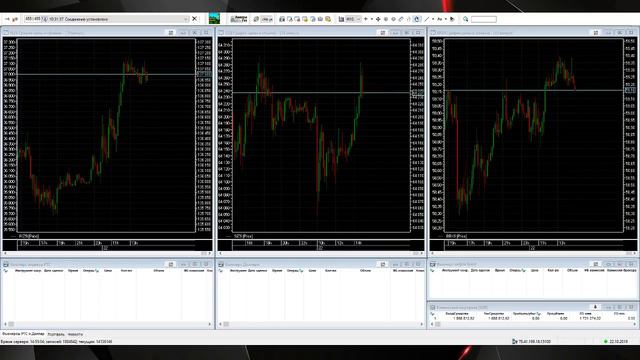Open the text tool dropdown arrow

point(446,19)
